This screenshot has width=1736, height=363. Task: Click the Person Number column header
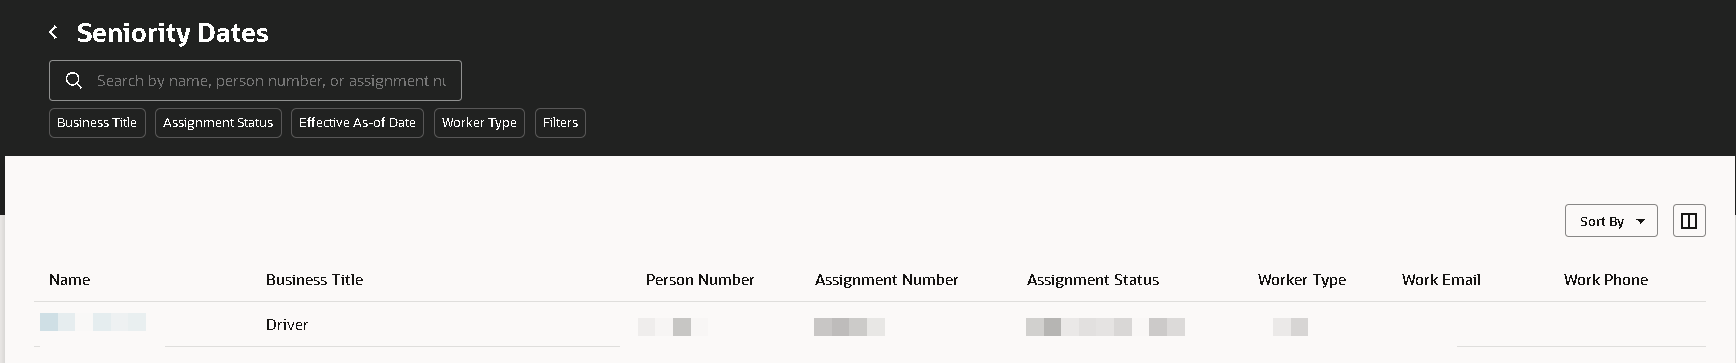point(700,280)
